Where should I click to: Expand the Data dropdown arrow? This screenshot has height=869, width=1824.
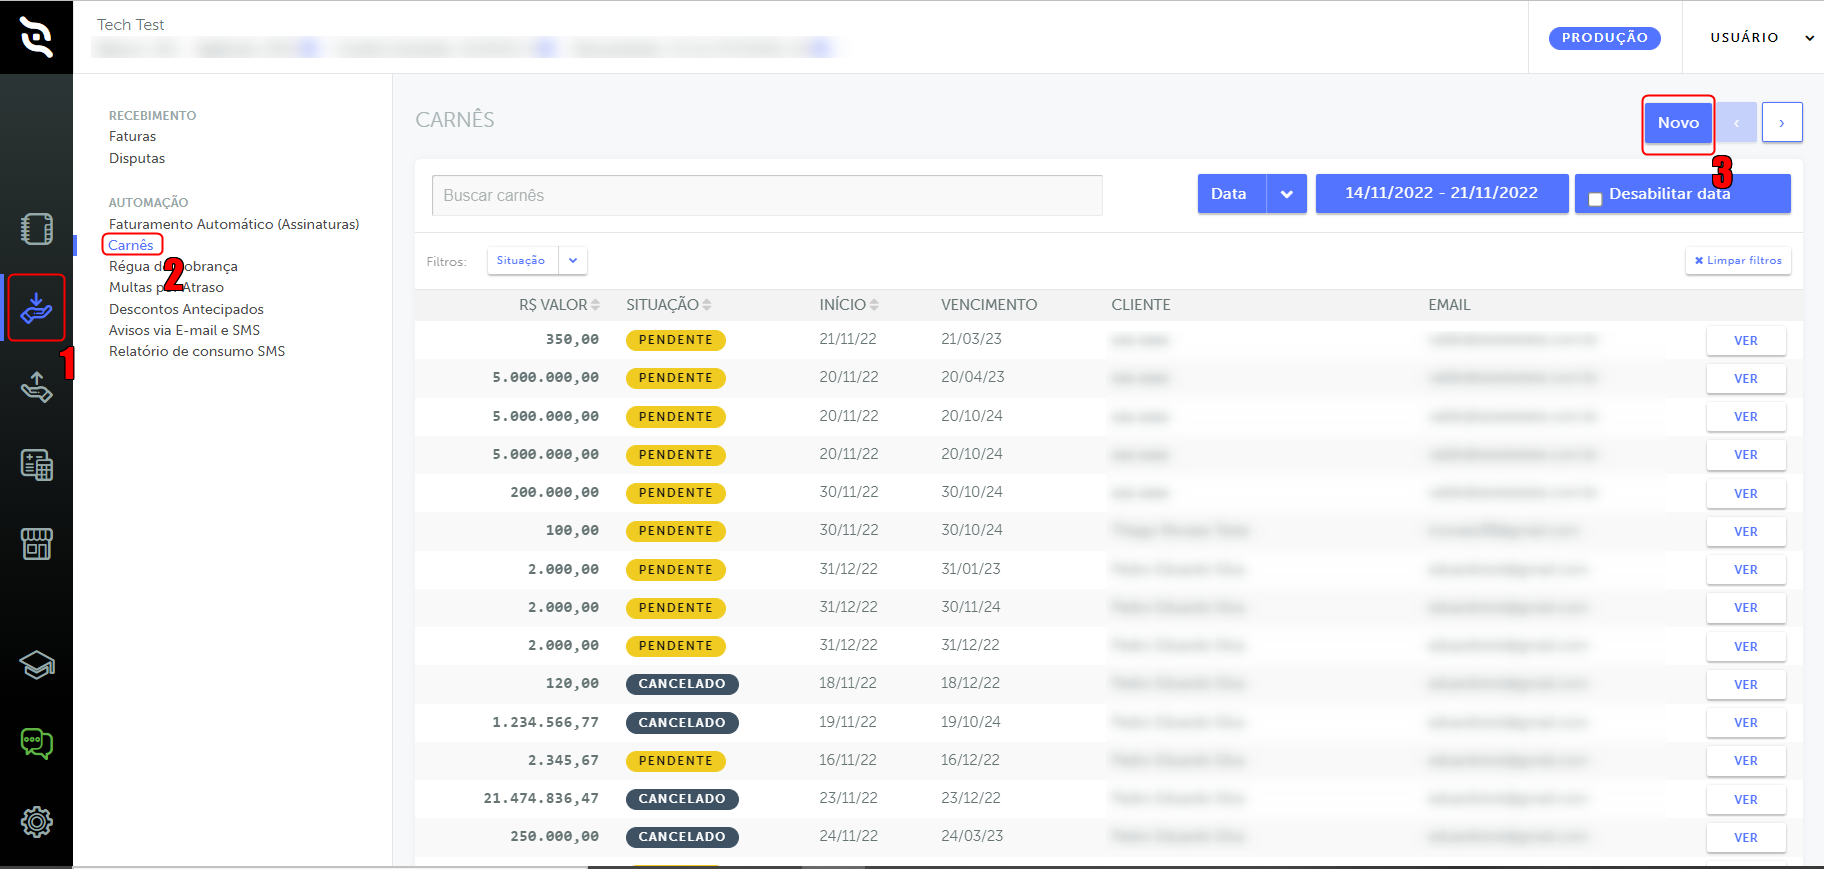1287,194
